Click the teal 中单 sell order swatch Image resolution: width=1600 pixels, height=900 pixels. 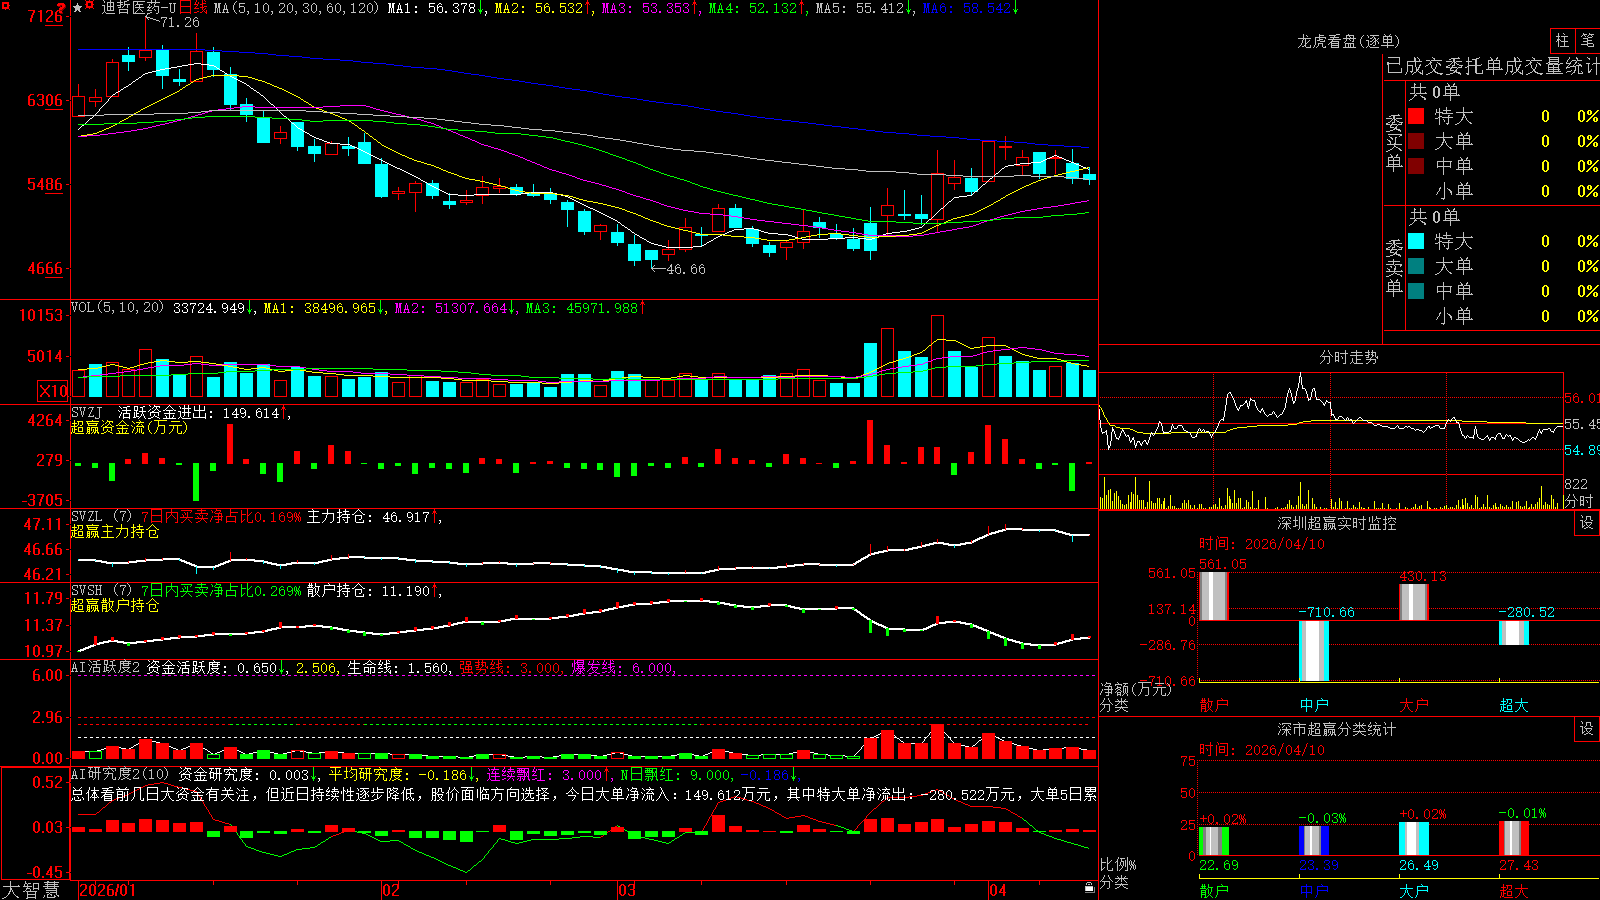pos(1416,291)
